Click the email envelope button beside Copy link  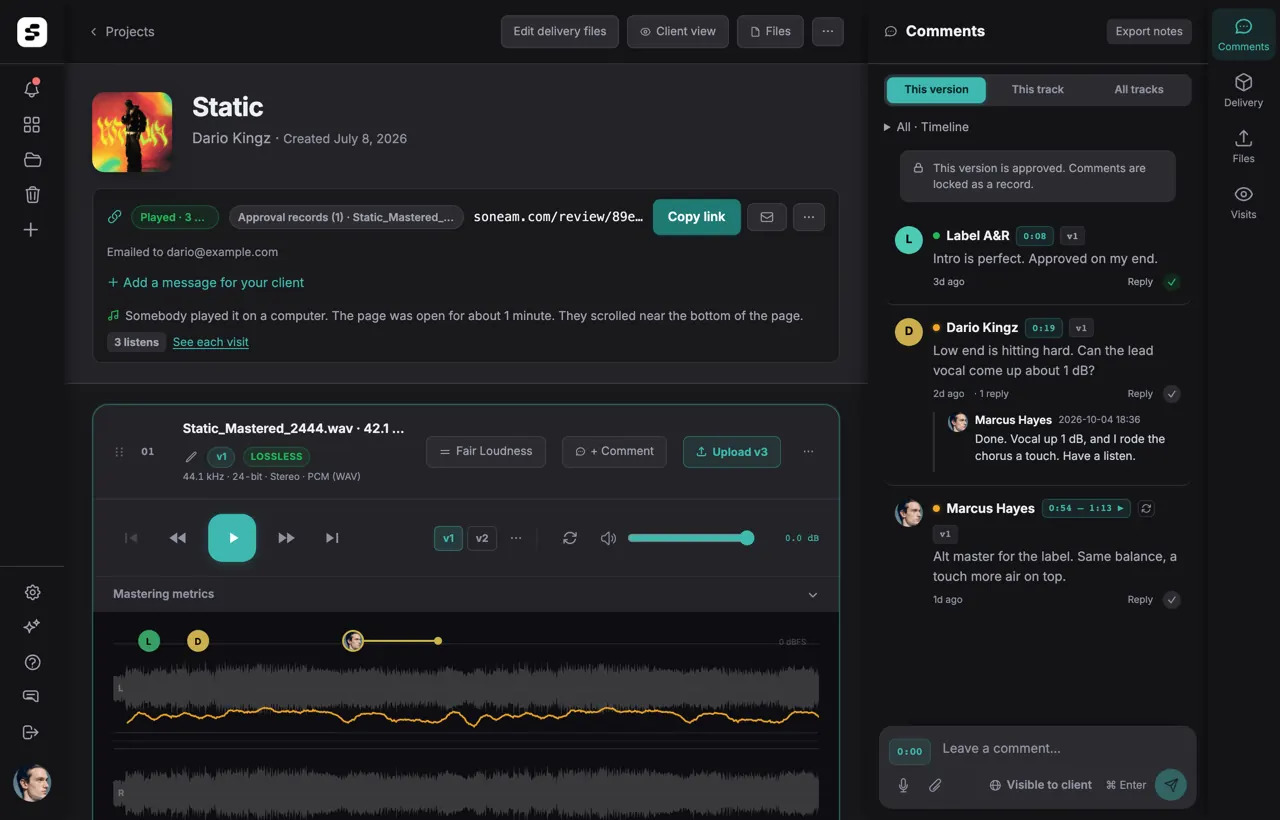[x=767, y=217]
